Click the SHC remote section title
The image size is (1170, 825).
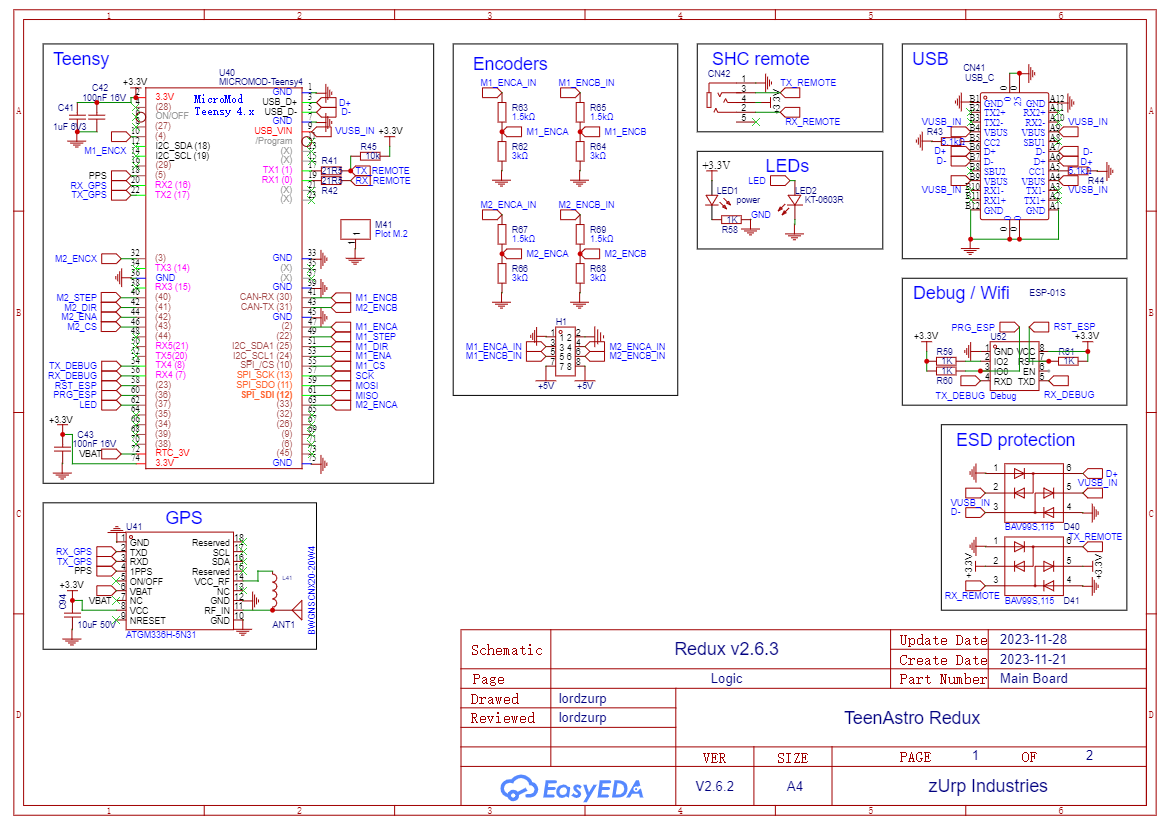(760, 59)
